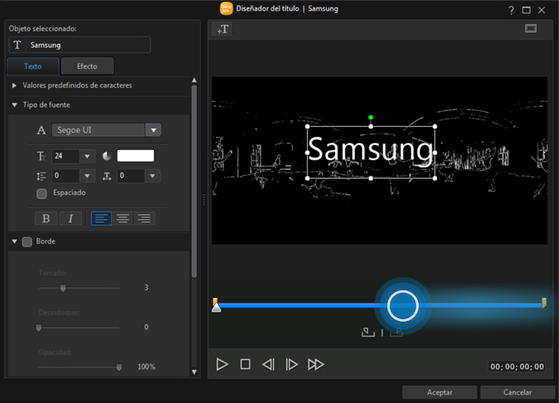Switch to the Efecto tab
The width and height of the screenshot is (559, 403).
pos(87,66)
